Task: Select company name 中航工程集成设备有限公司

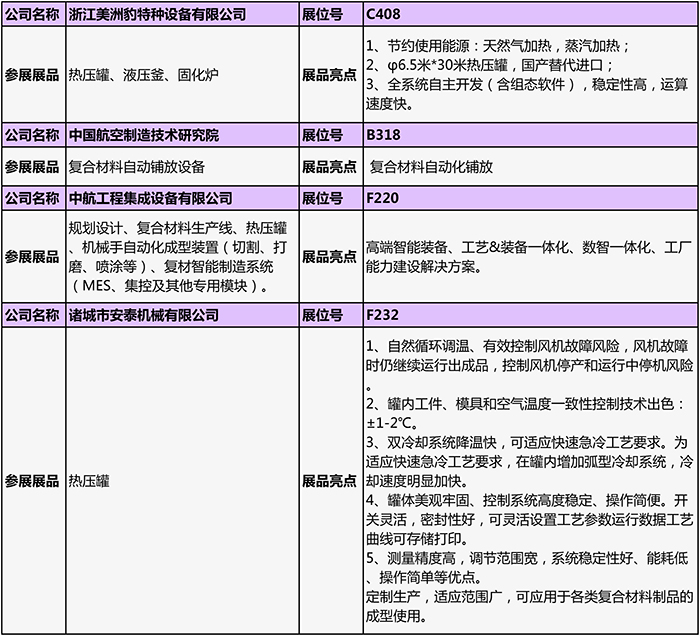Action: [x=150, y=198]
